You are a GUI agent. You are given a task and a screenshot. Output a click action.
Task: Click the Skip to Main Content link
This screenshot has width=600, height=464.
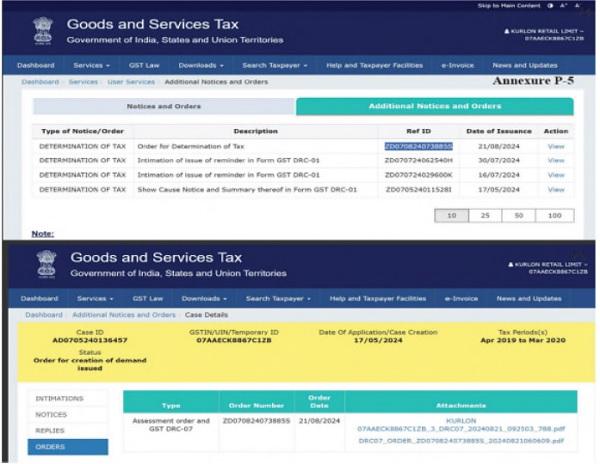tap(509, 6)
